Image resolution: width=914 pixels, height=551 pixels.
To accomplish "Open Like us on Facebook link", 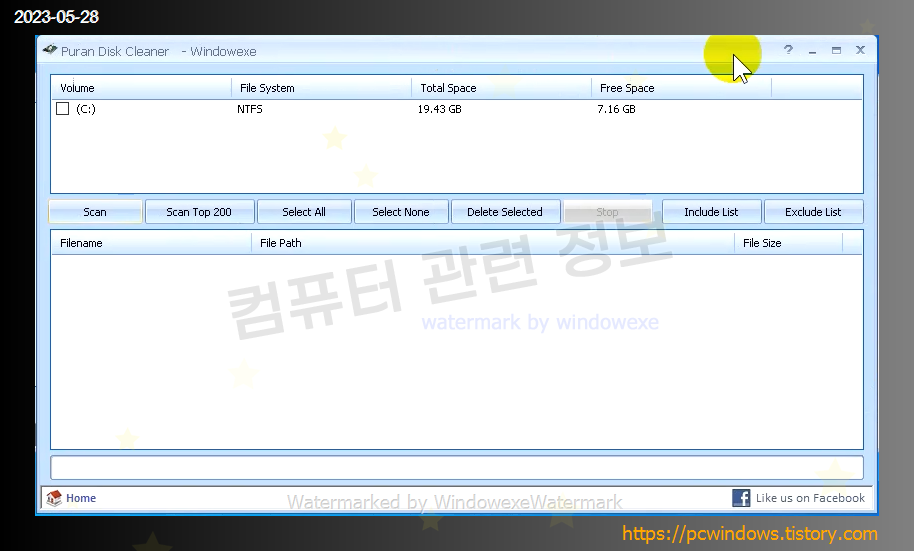I will [810, 498].
